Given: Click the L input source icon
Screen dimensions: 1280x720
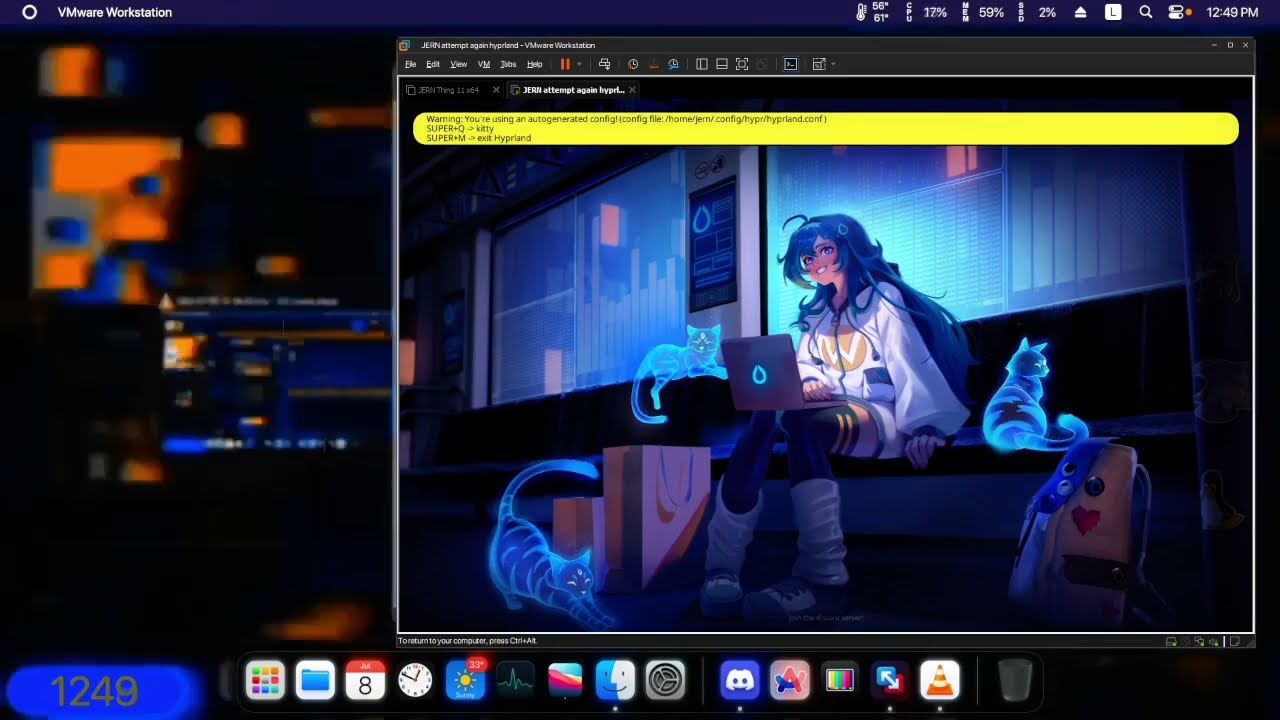Looking at the screenshot, I should pyautogui.click(x=1113, y=12).
